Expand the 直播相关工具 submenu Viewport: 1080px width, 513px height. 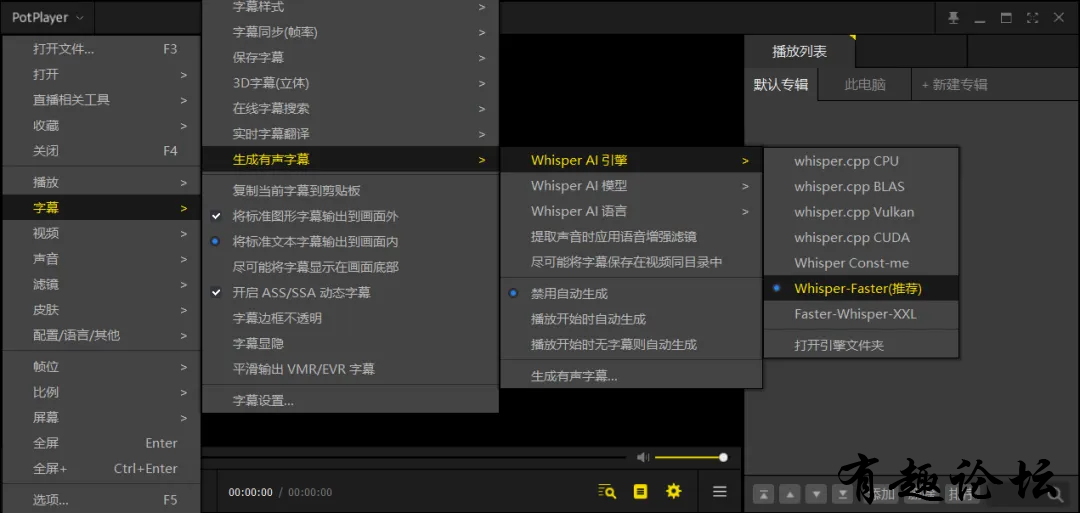point(102,100)
